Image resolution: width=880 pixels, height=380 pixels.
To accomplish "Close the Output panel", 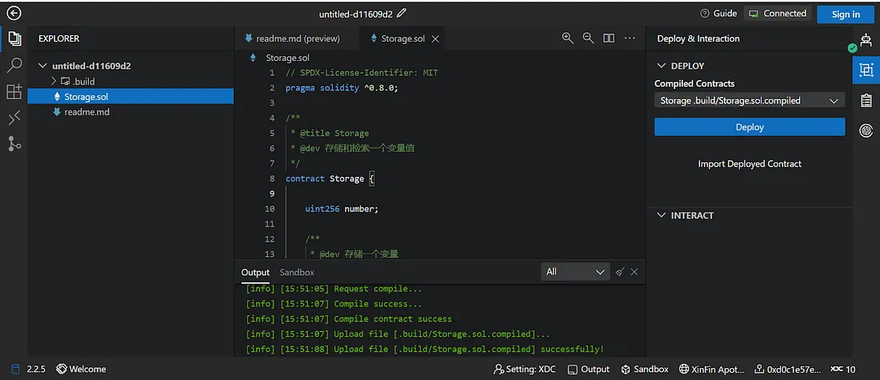I will pyautogui.click(x=634, y=272).
